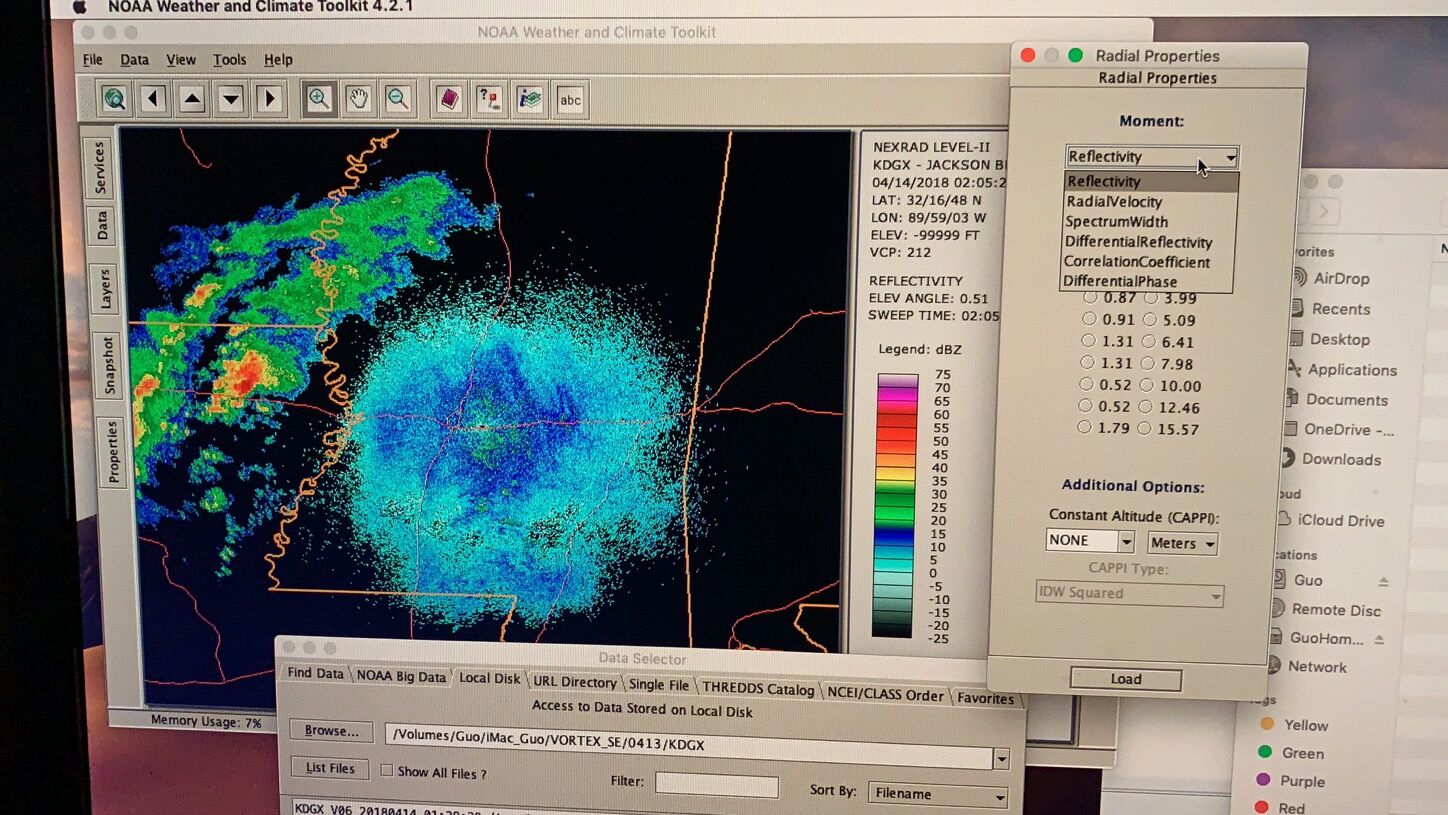Image resolution: width=1448 pixels, height=815 pixels.
Task: Eject the Guo volume in Finder
Action: (x=1383, y=581)
